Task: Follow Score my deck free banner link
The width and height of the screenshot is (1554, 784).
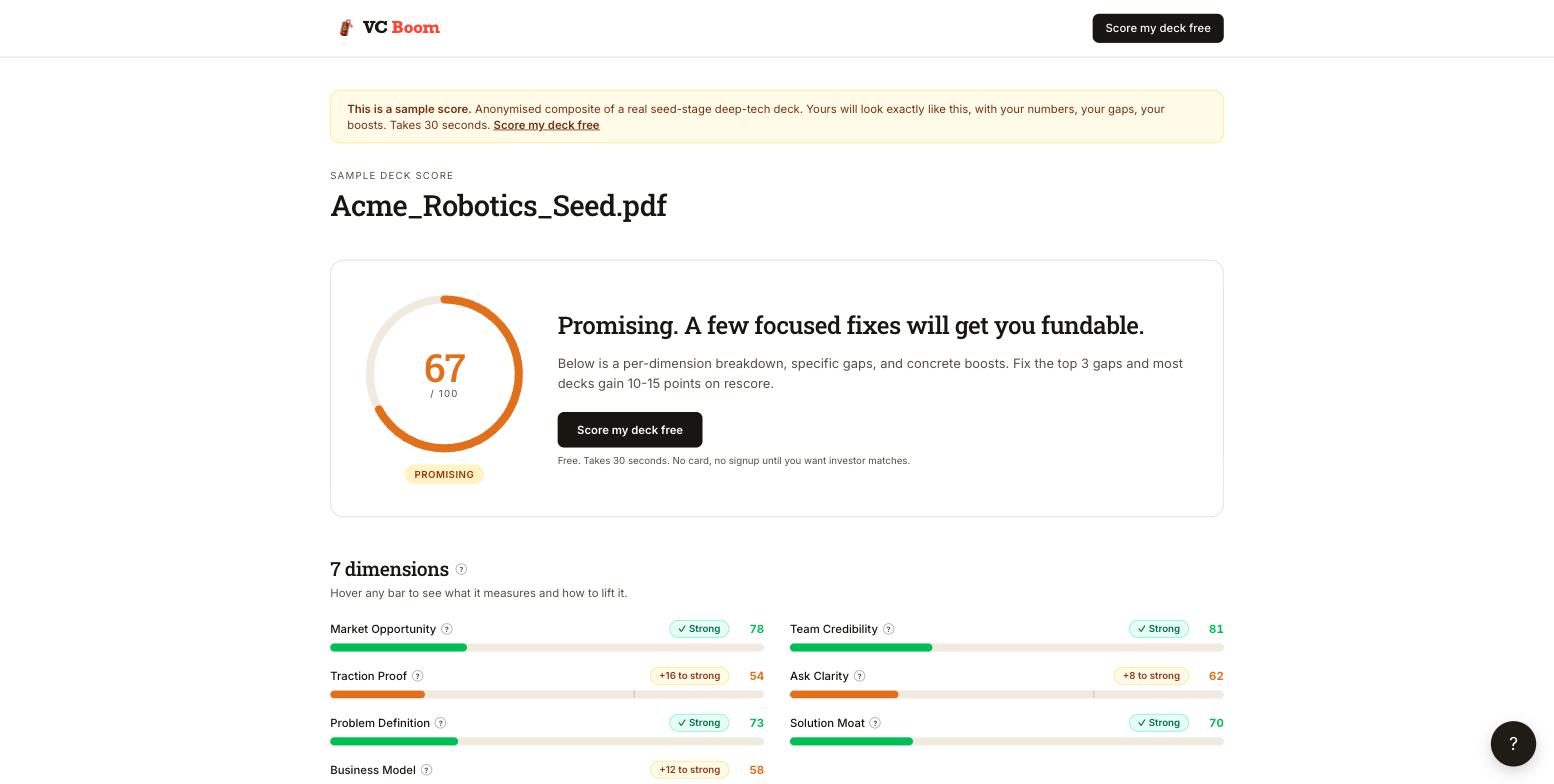Action: (x=546, y=125)
